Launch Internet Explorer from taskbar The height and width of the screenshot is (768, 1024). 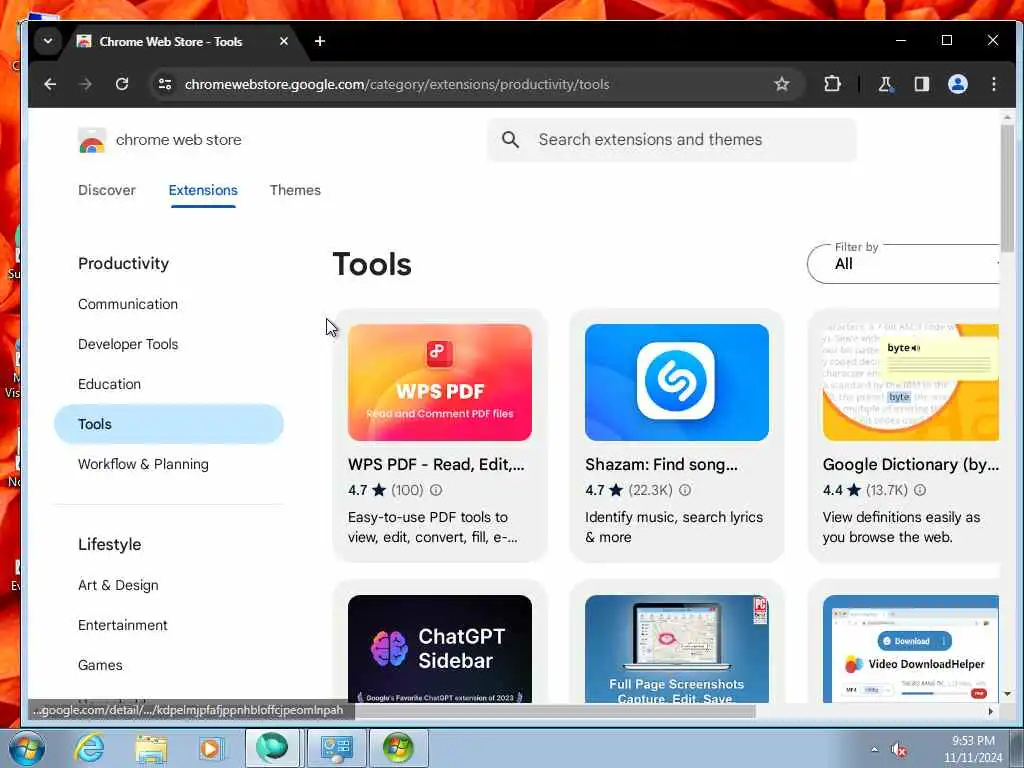(x=89, y=748)
